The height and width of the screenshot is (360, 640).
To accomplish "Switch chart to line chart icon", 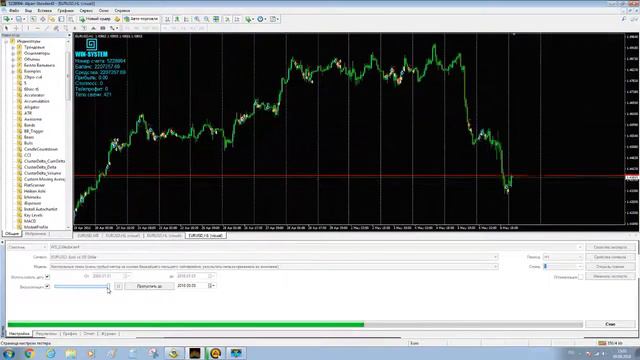I will pos(187,19).
